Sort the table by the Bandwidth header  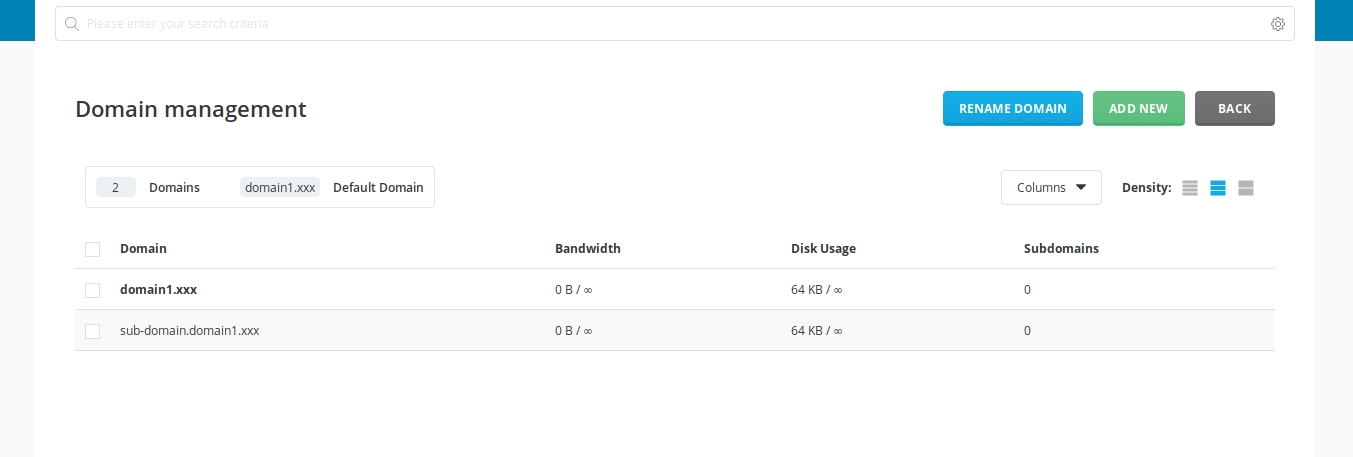[x=588, y=249]
